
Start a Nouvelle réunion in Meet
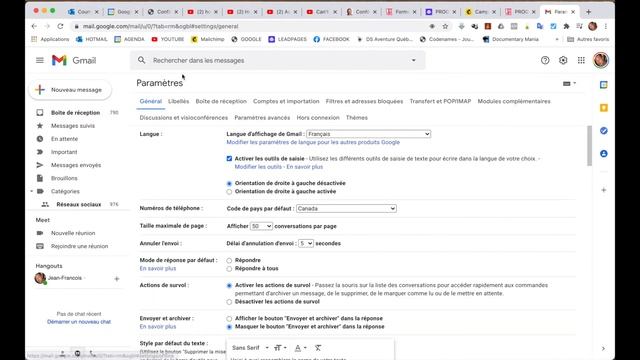point(73,233)
